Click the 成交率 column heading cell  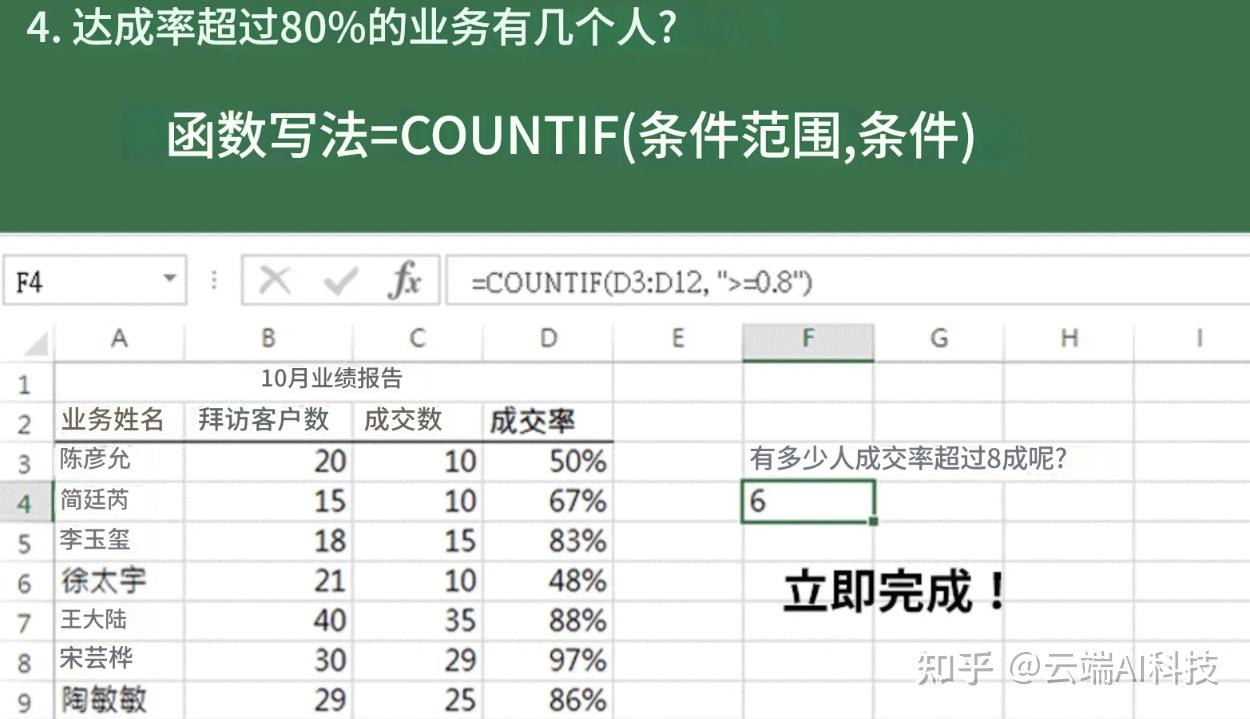click(547, 421)
